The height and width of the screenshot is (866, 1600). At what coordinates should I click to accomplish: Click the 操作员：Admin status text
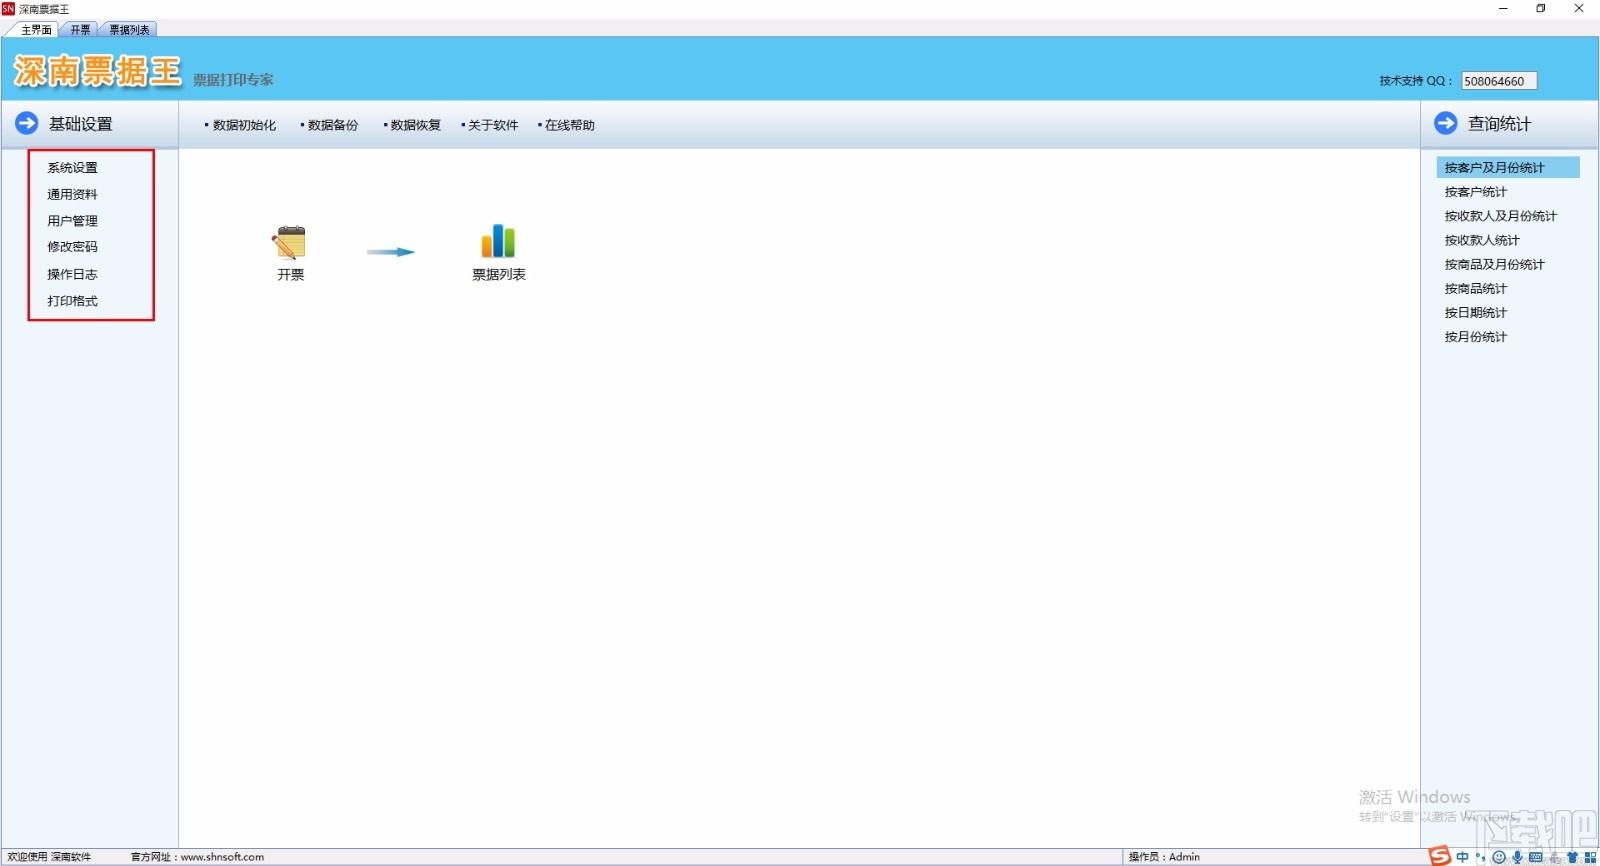(1164, 857)
